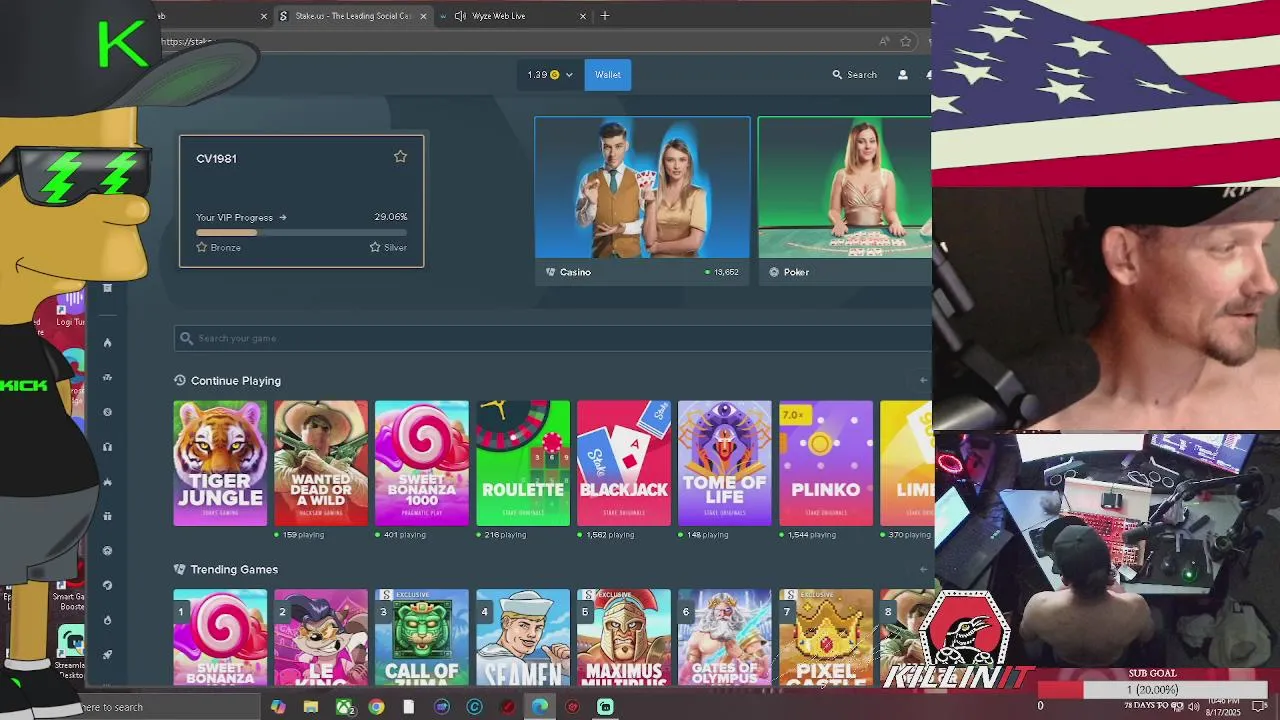Screen dimensions: 1280x720
Task: Open Call of Zuma trending game
Action: 422,638
